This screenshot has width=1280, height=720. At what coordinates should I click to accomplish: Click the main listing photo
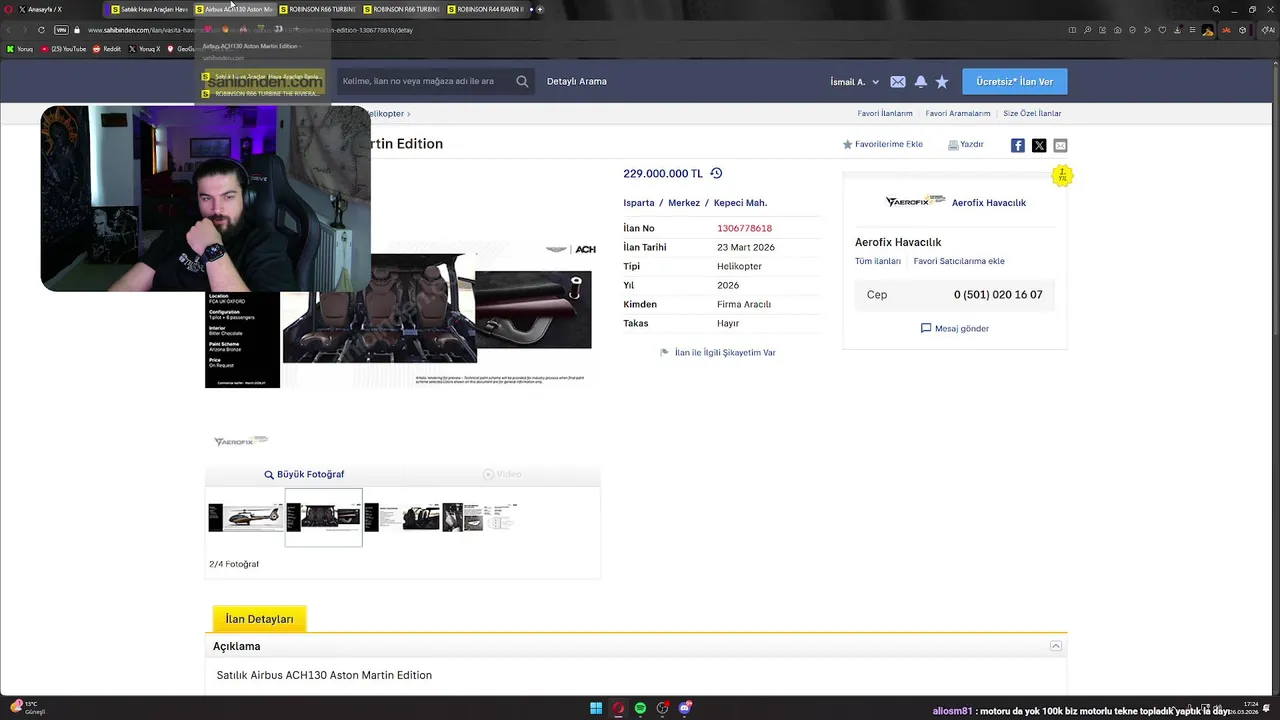click(x=402, y=314)
